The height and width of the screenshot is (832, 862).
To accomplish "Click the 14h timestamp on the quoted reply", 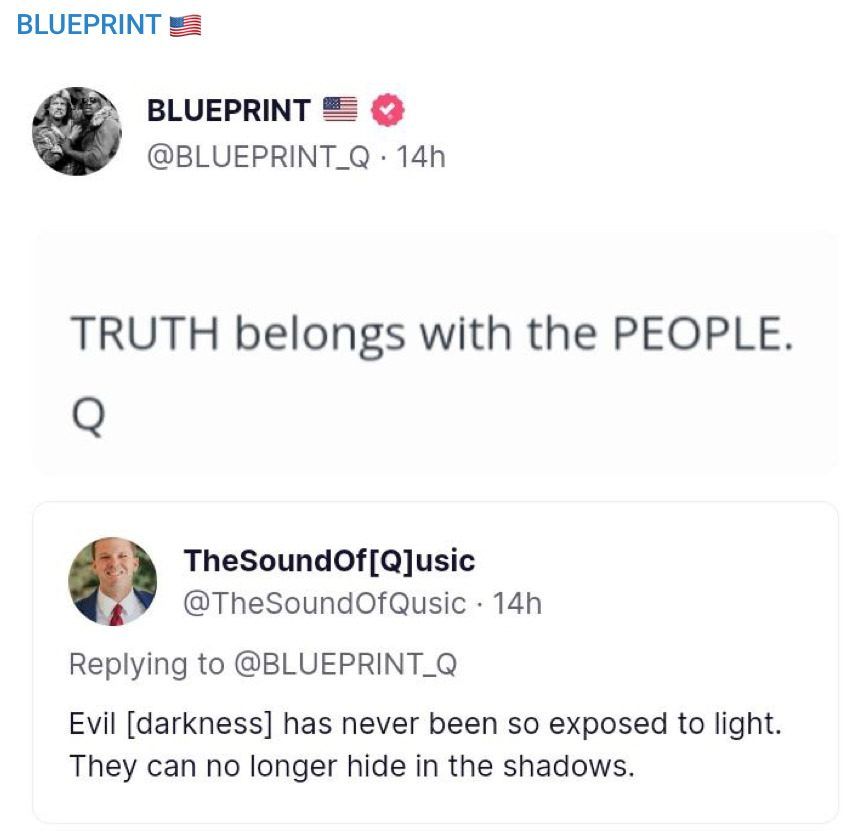I will (x=517, y=603).
